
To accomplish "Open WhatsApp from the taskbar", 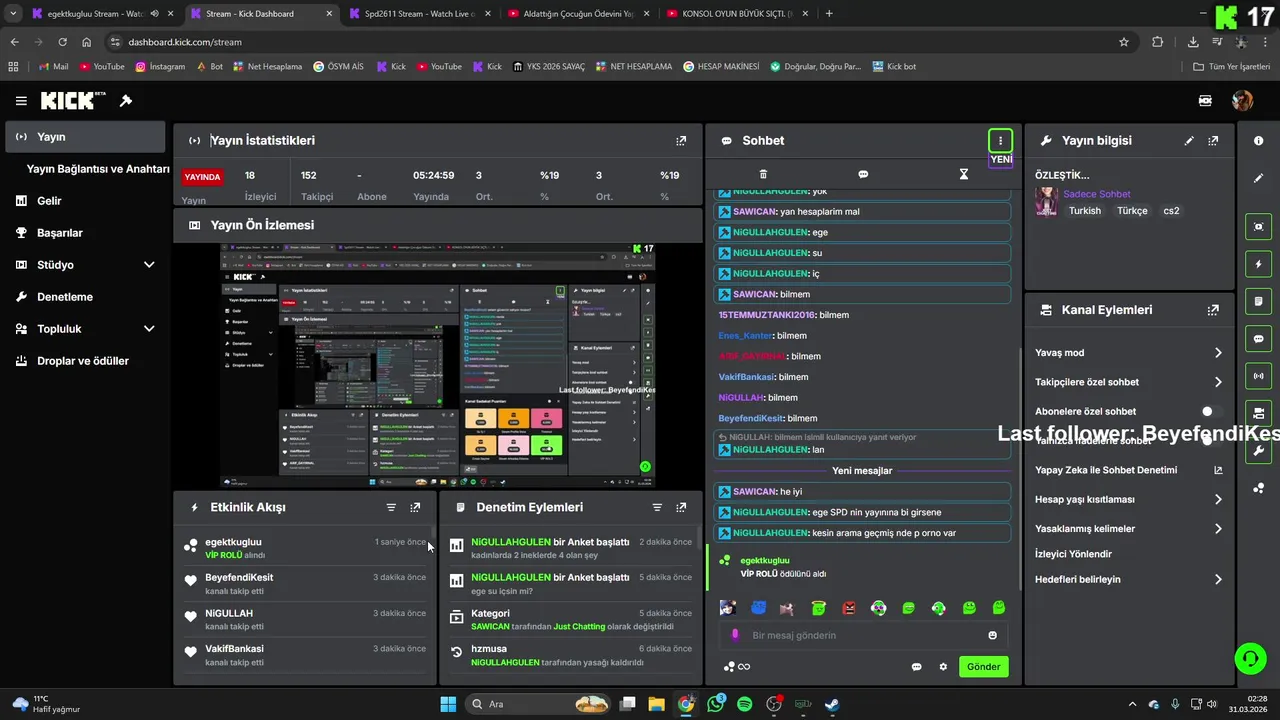I will (x=715, y=704).
